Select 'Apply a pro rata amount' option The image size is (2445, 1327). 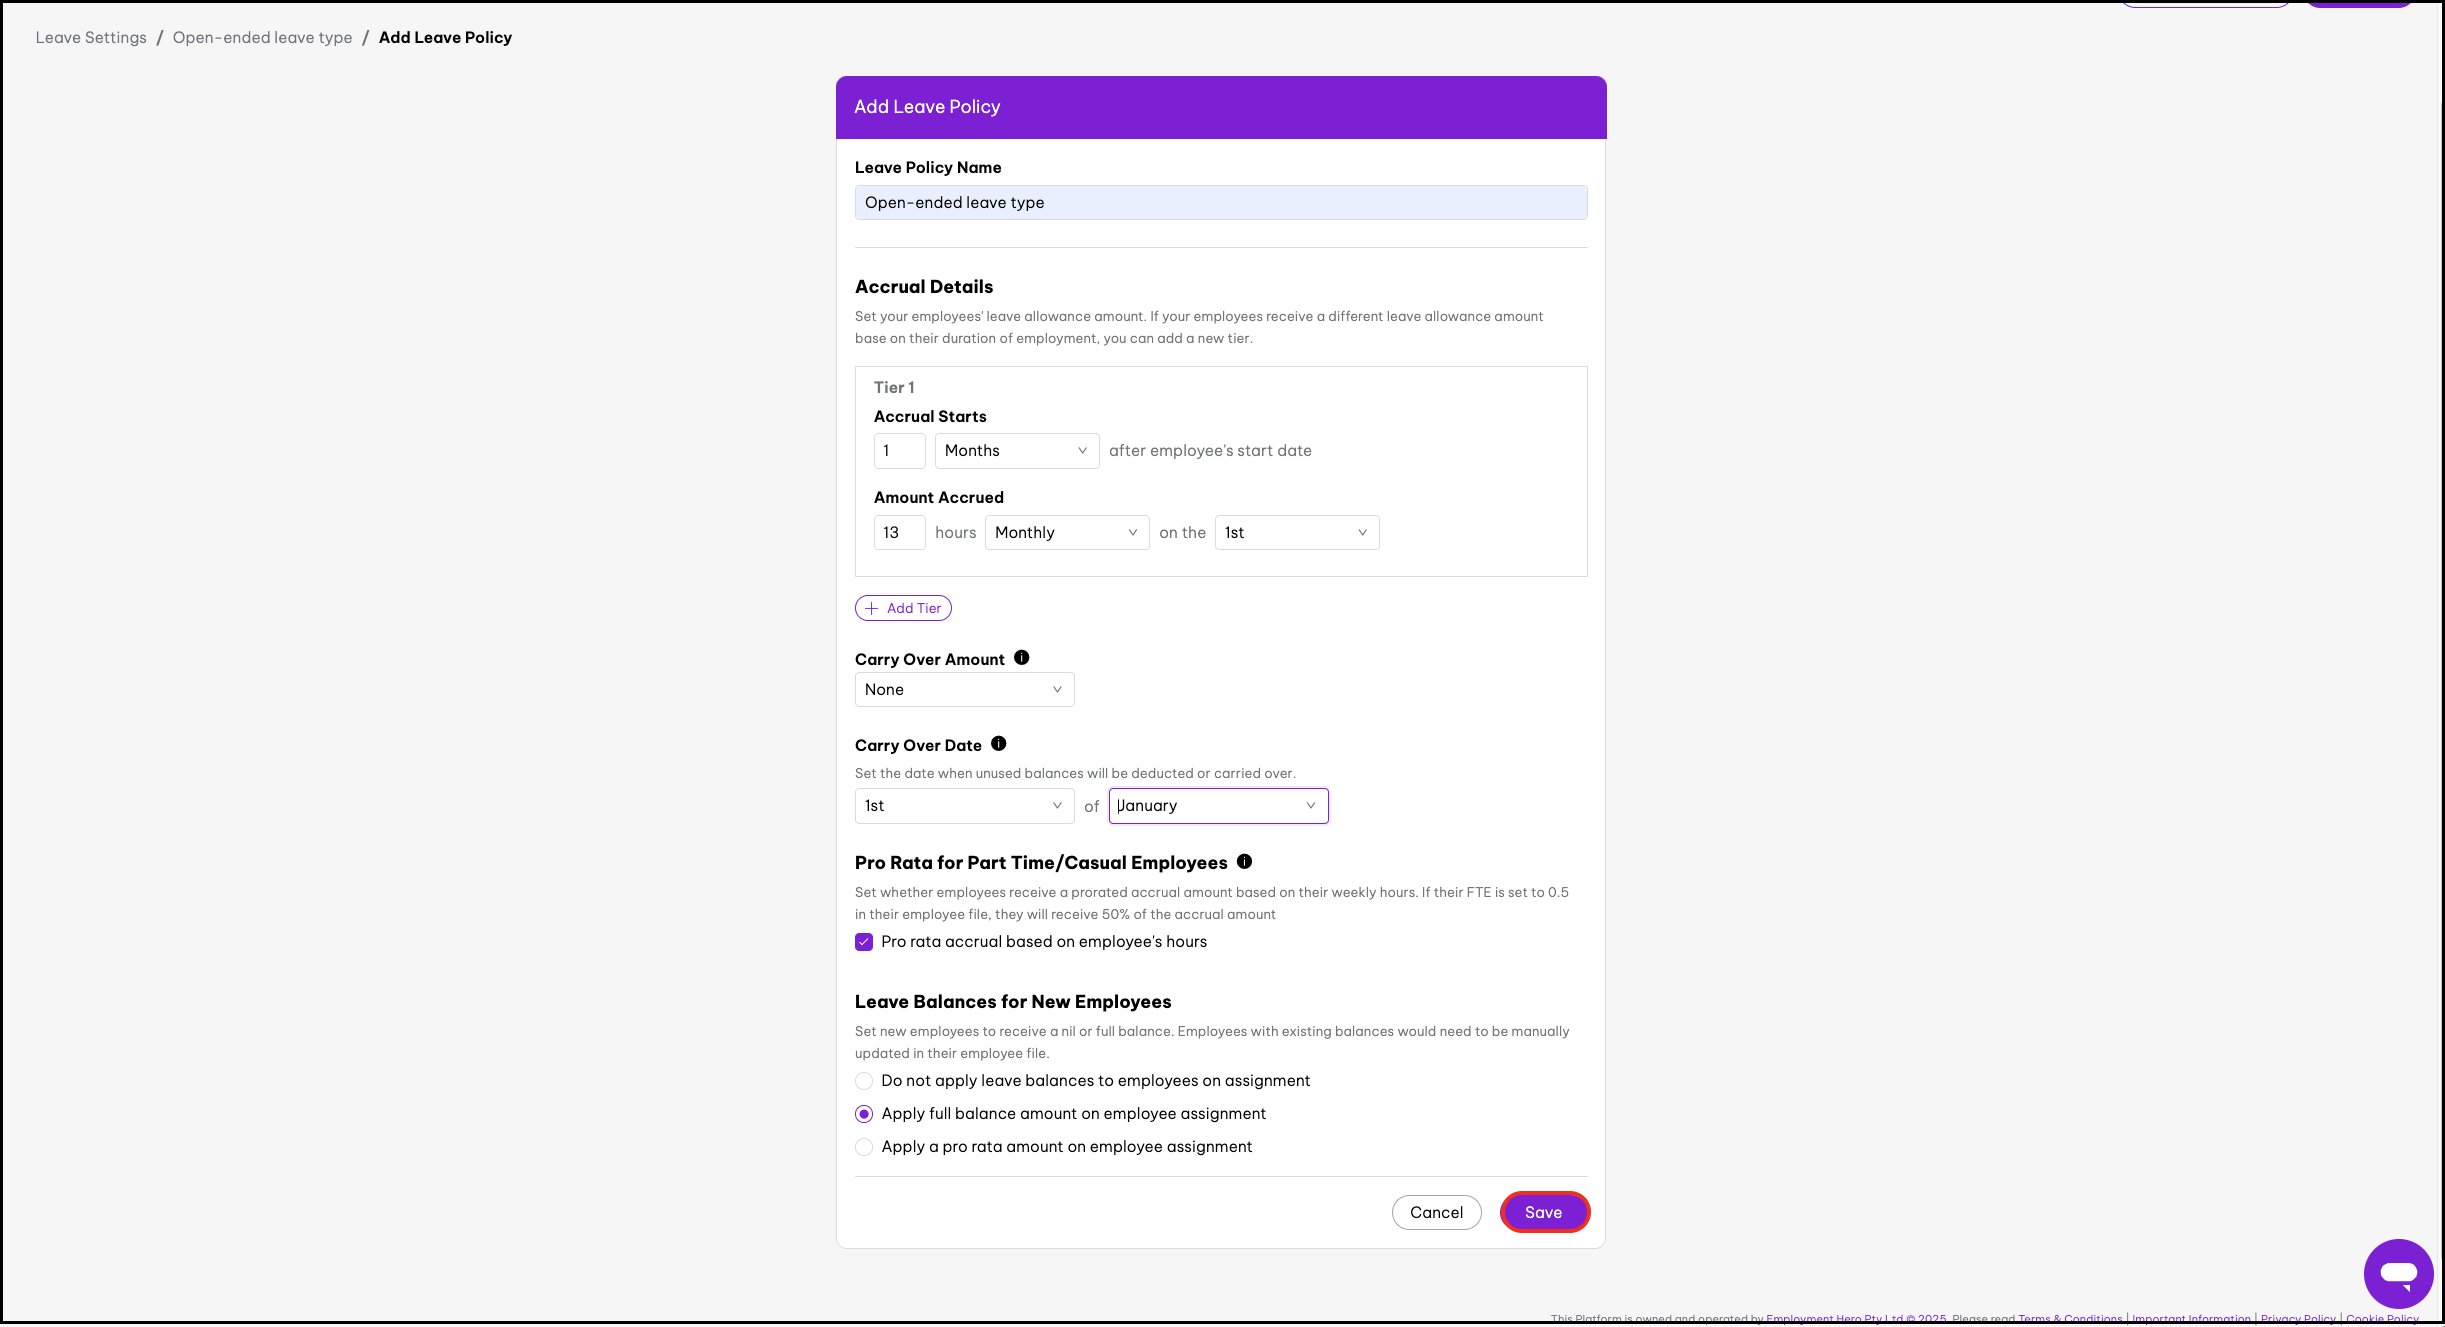tap(864, 1147)
